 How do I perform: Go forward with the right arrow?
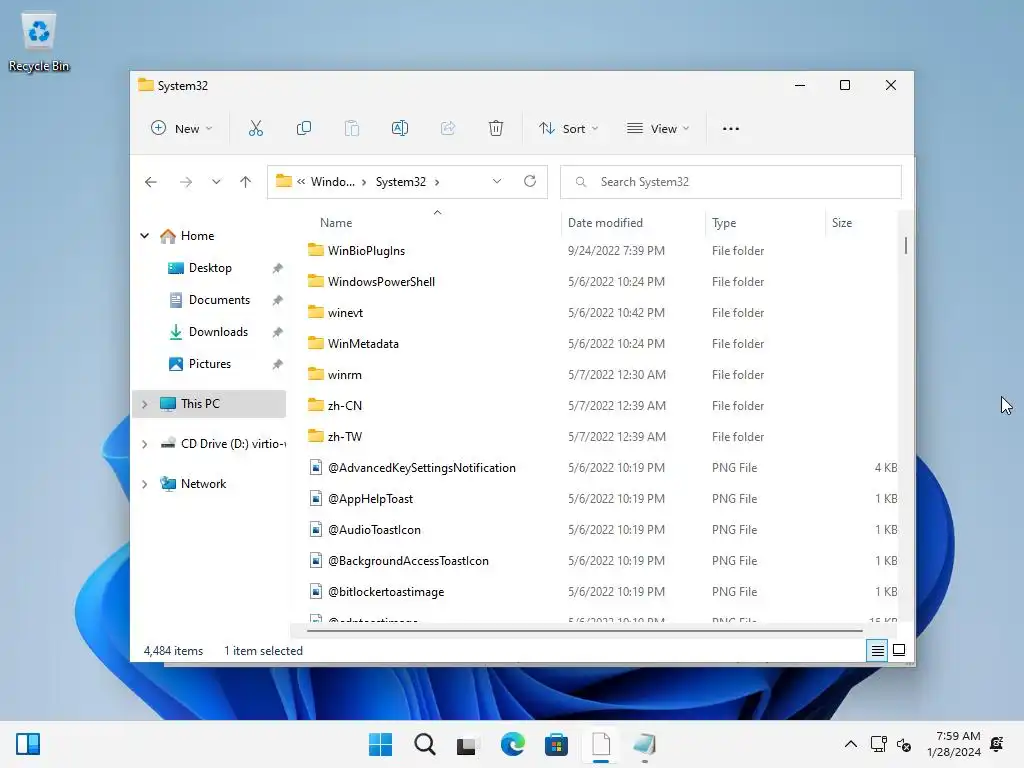[x=186, y=182]
